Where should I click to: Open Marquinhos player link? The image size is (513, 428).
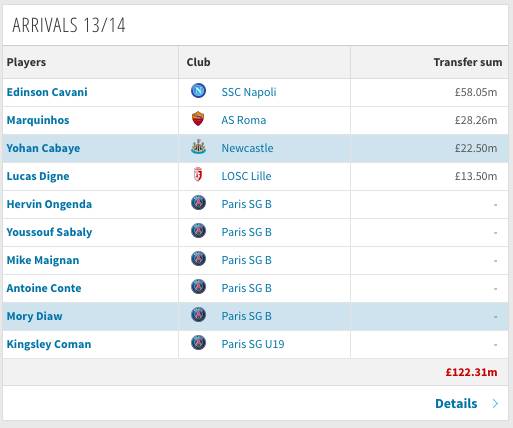[38, 120]
